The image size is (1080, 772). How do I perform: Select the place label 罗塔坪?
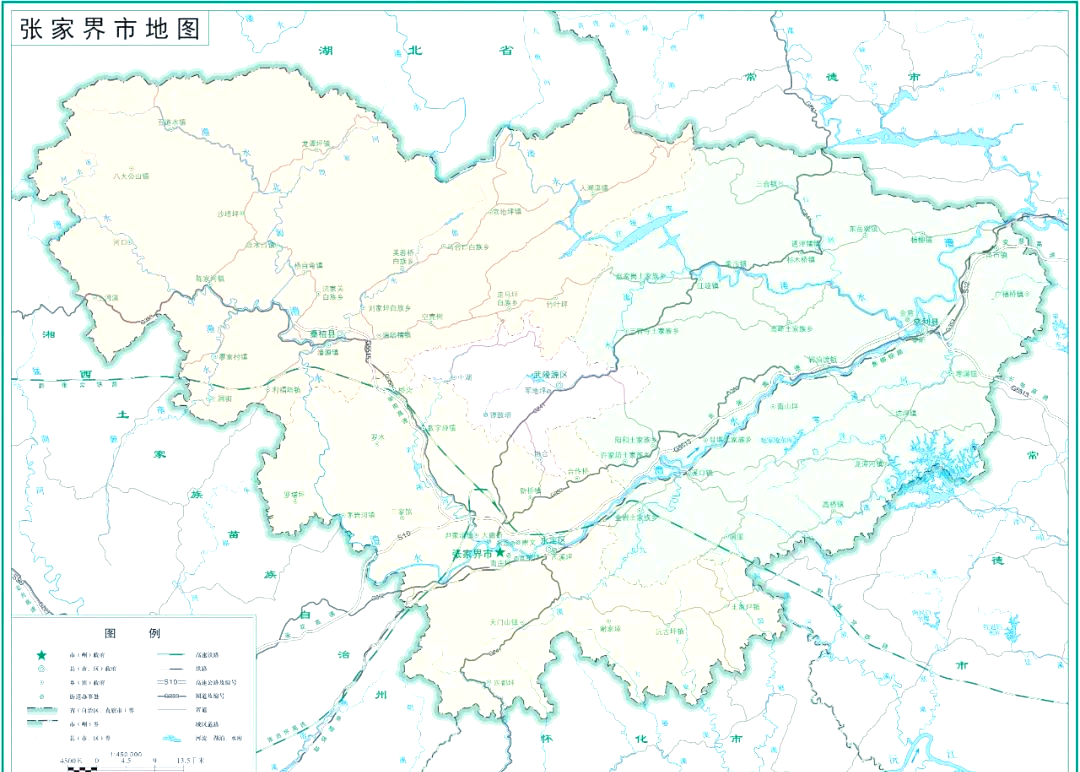pos(294,494)
